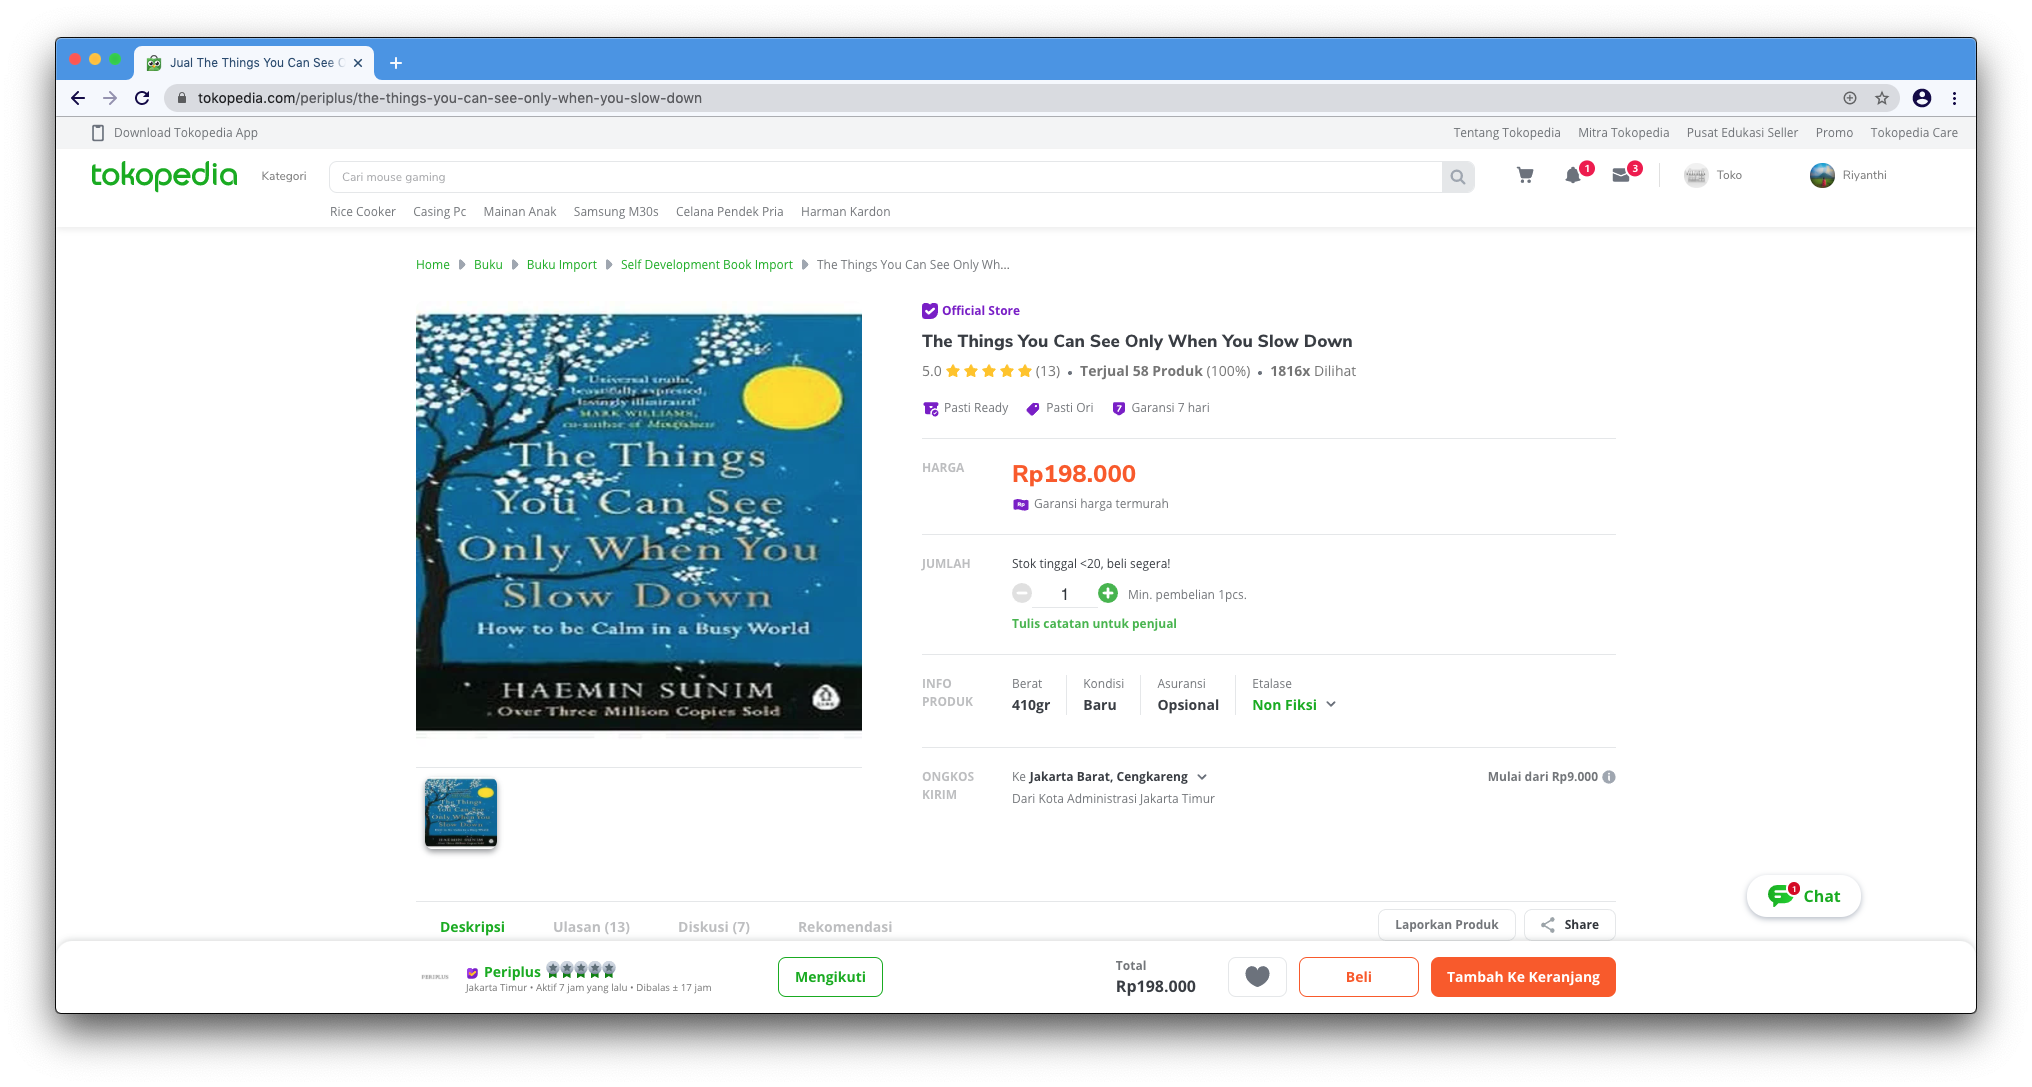This screenshot has width=2032, height=1087.
Task: Go to Self Development Book Import breadcrumb
Action: coord(706,265)
